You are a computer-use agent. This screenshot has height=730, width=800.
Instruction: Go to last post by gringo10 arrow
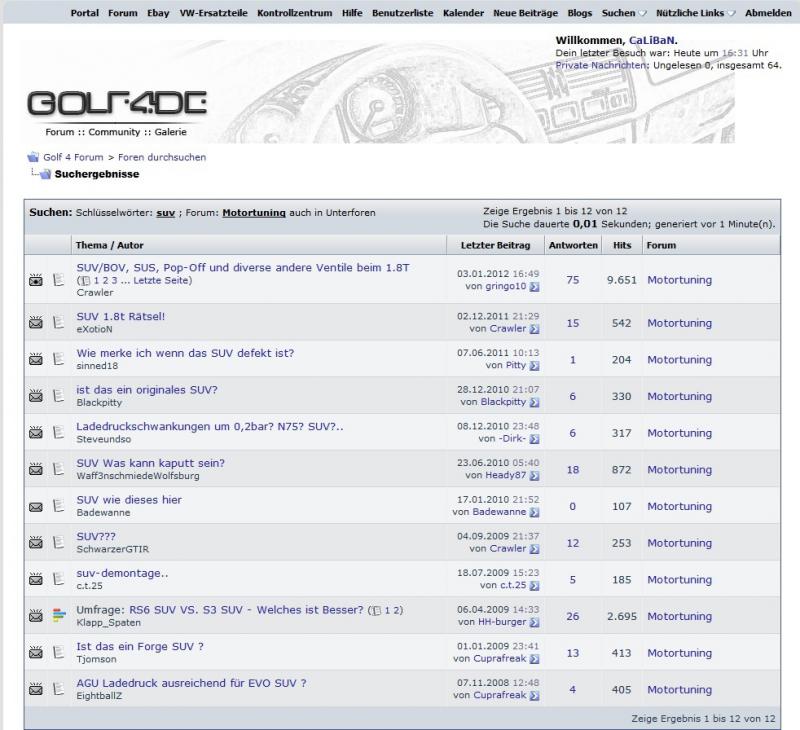click(x=534, y=287)
